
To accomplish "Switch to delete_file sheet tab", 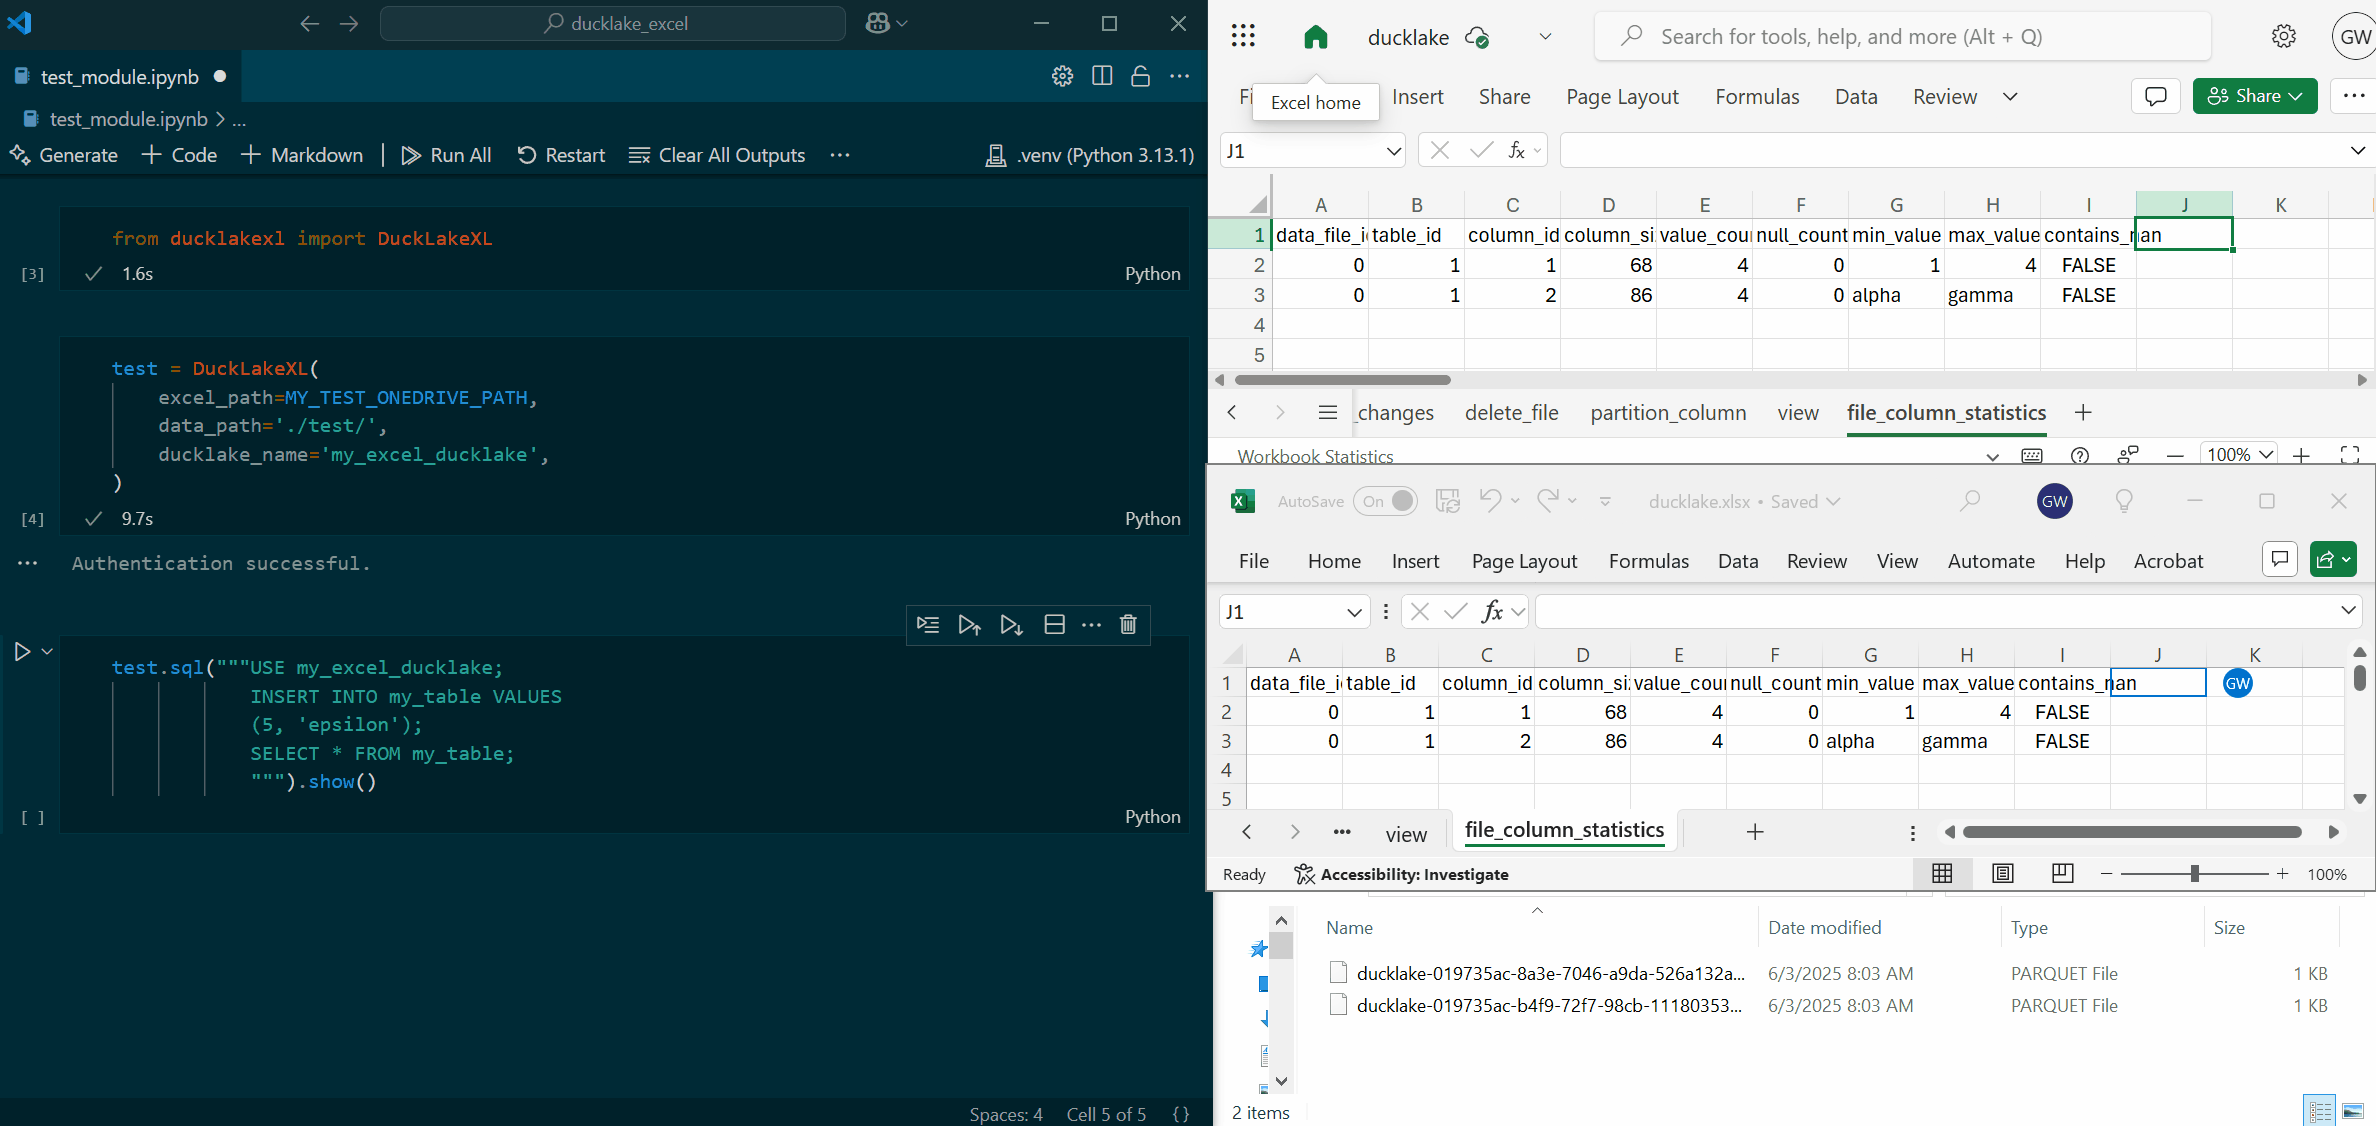I will [1511, 413].
